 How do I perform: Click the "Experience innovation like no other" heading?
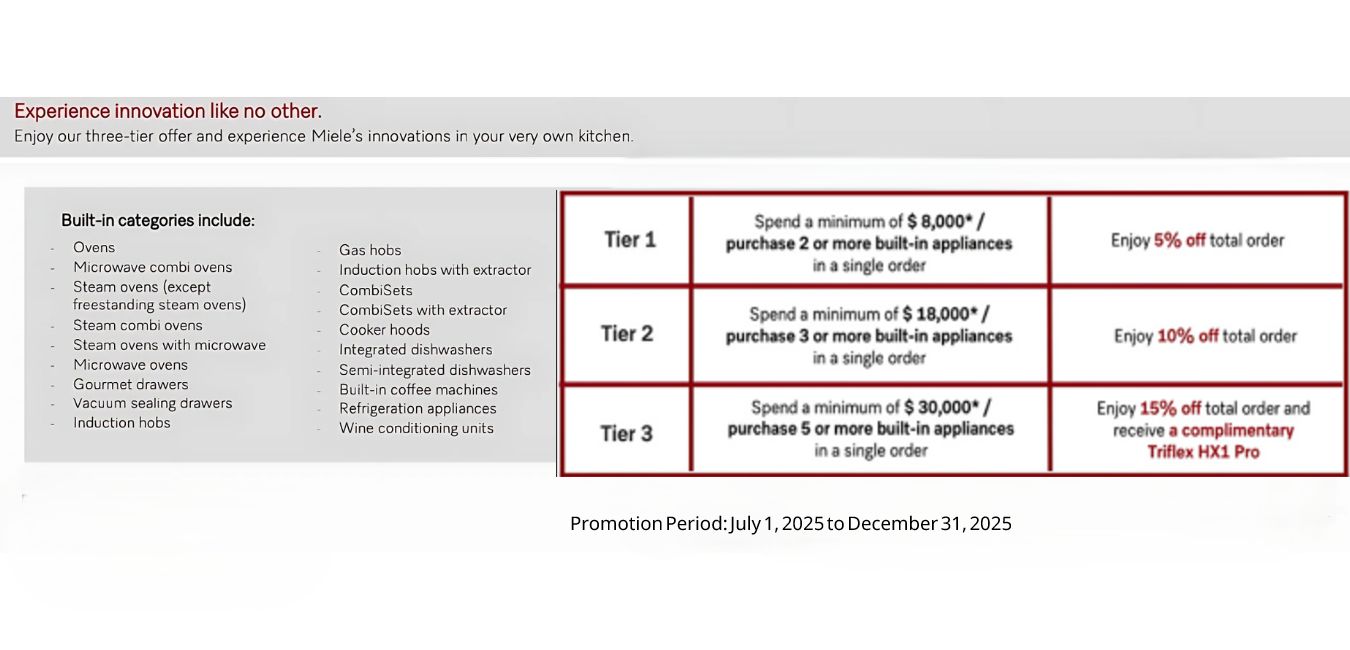point(168,111)
